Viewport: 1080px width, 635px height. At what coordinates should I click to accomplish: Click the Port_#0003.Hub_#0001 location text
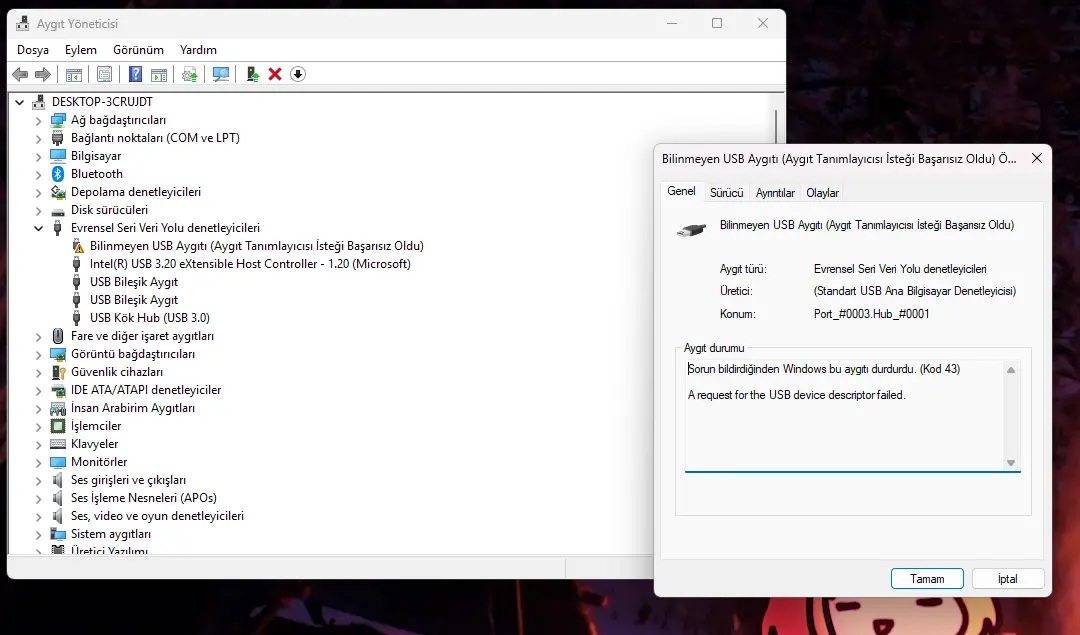[871, 314]
